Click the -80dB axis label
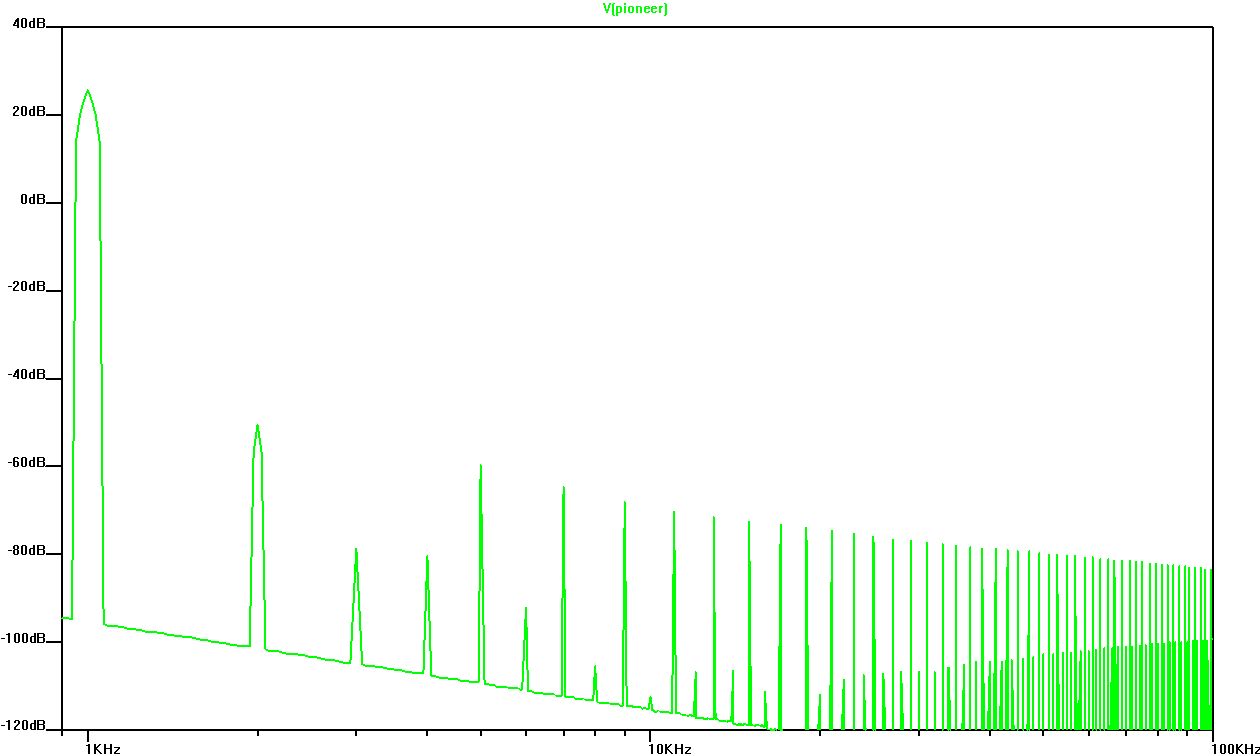 tap(26, 551)
